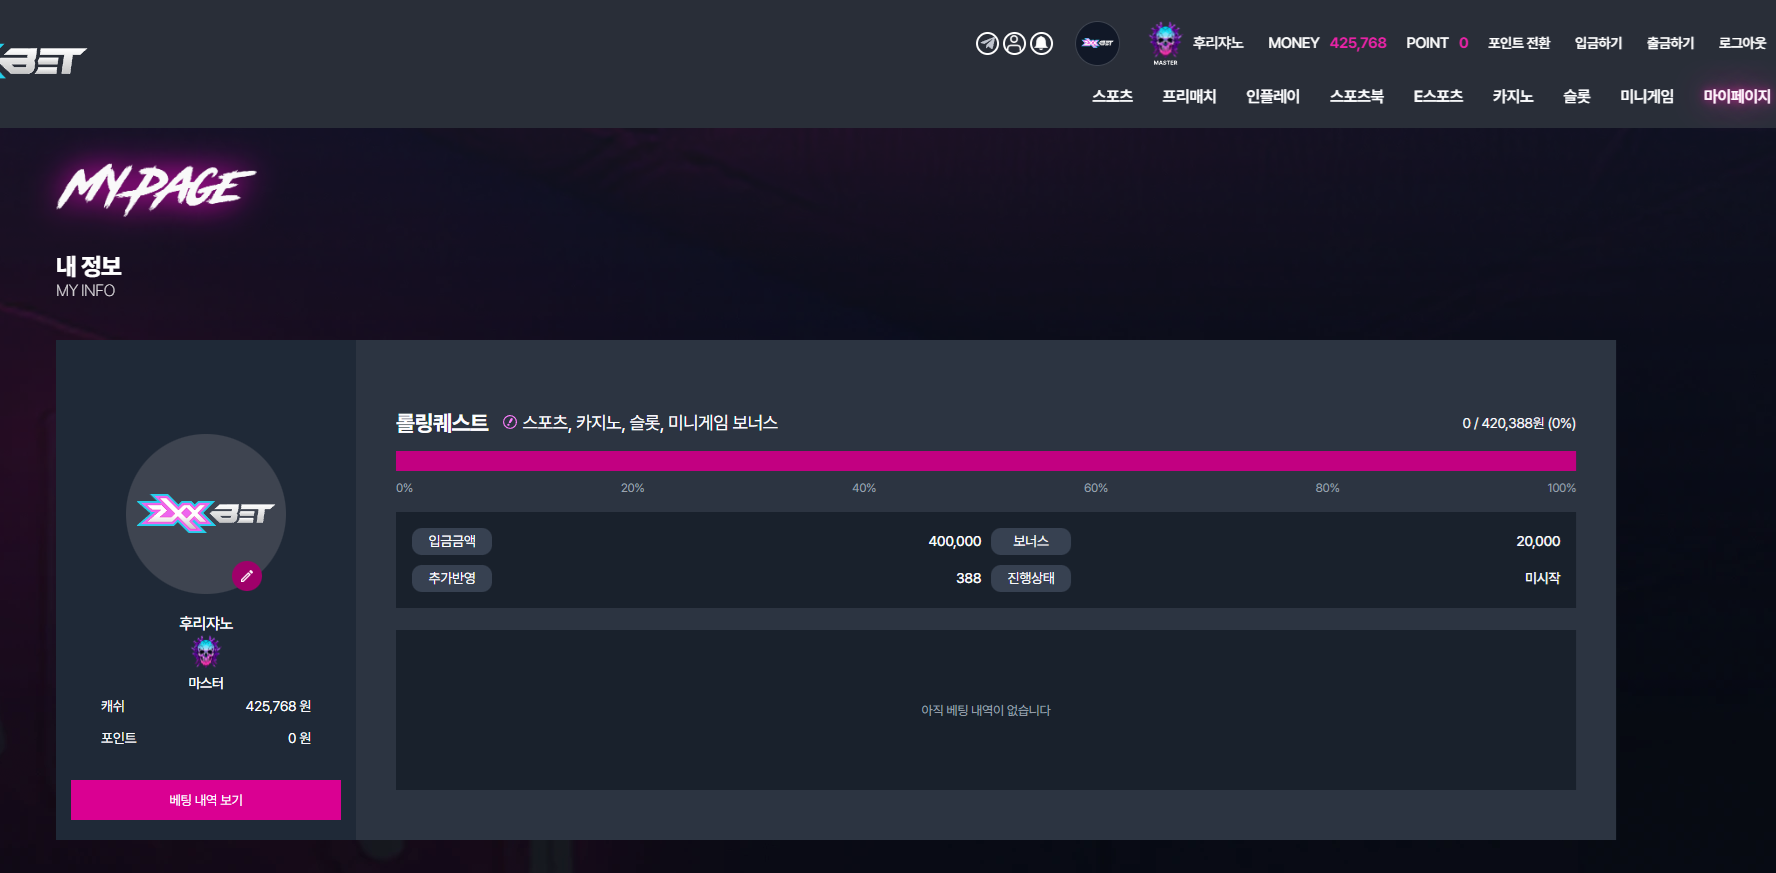Select the 미니게임 menu item
Image resolution: width=1776 pixels, height=873 pixels.
point(1646,96)
